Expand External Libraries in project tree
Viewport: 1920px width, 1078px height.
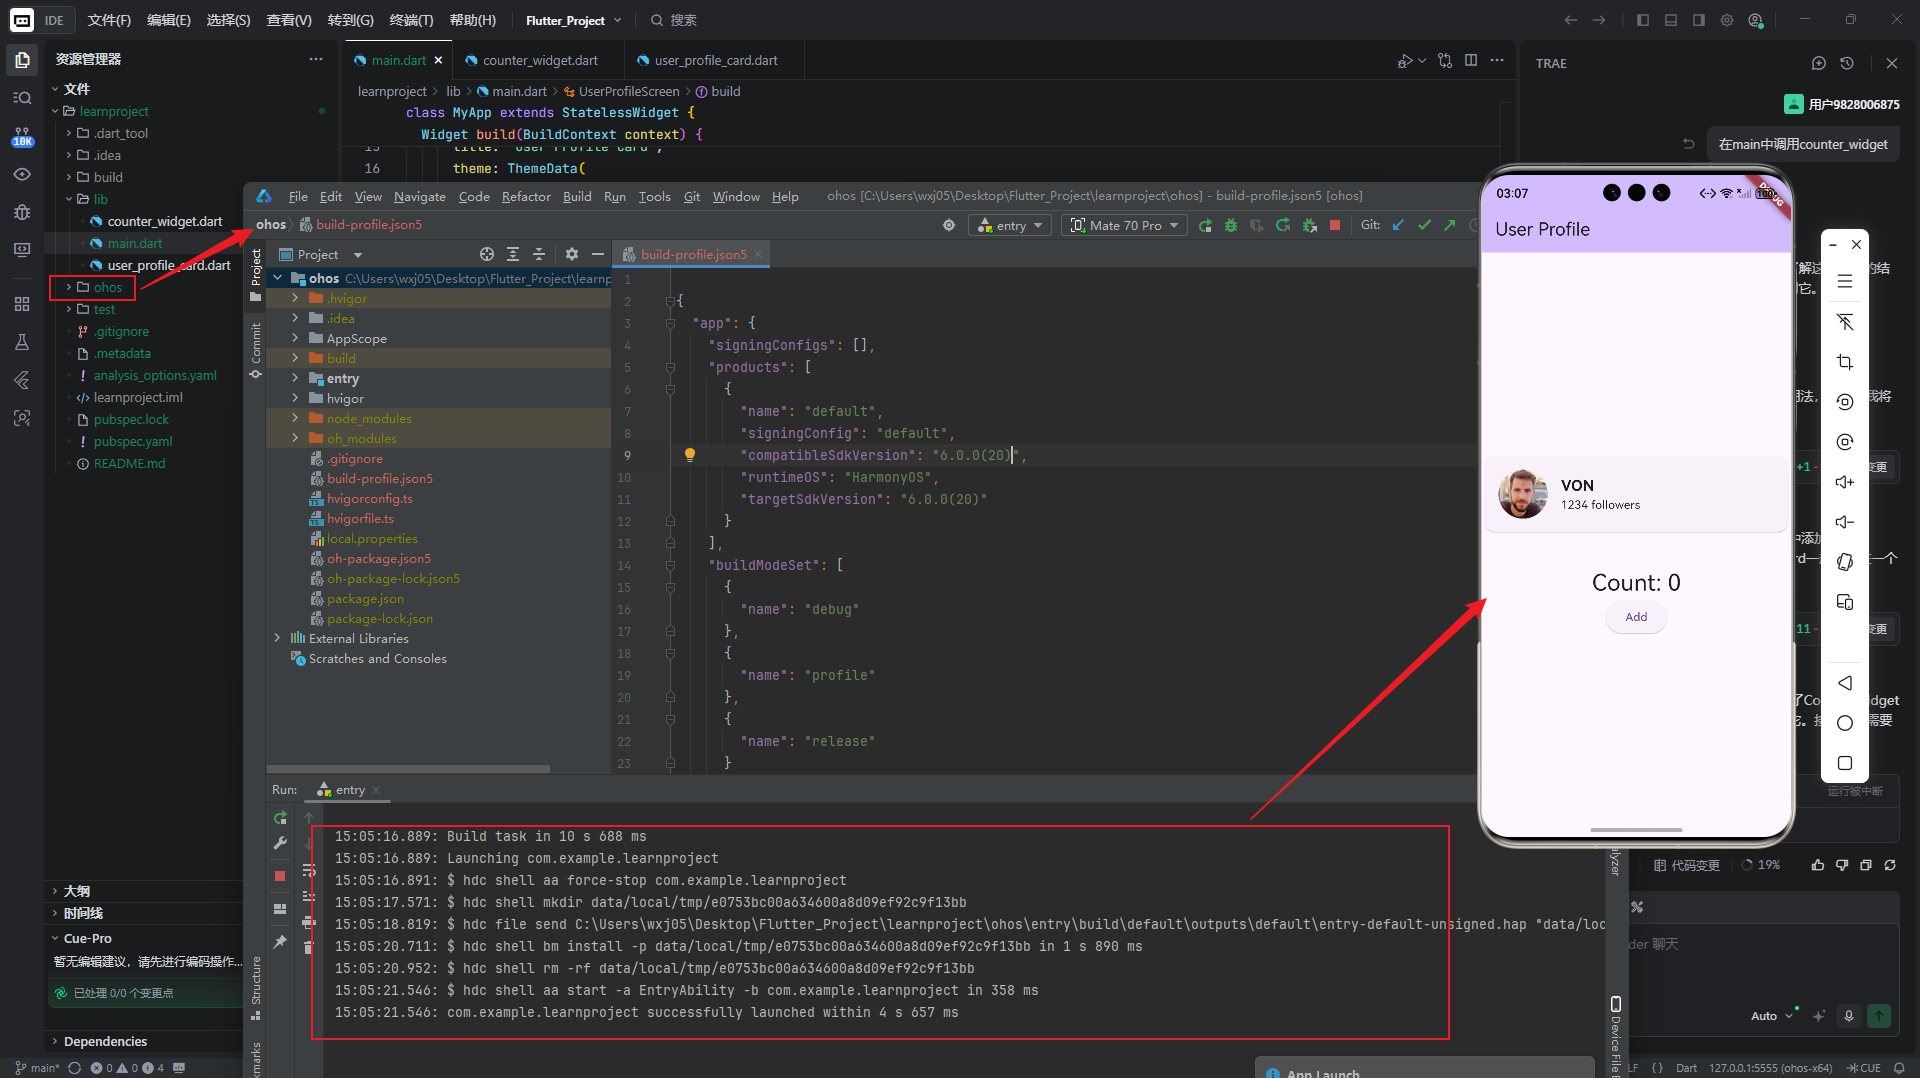pos(277,638)
